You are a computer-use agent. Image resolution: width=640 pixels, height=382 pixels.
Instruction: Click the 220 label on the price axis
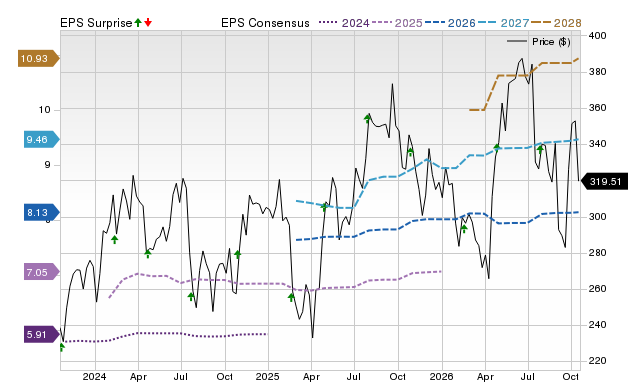pos(597,361)
